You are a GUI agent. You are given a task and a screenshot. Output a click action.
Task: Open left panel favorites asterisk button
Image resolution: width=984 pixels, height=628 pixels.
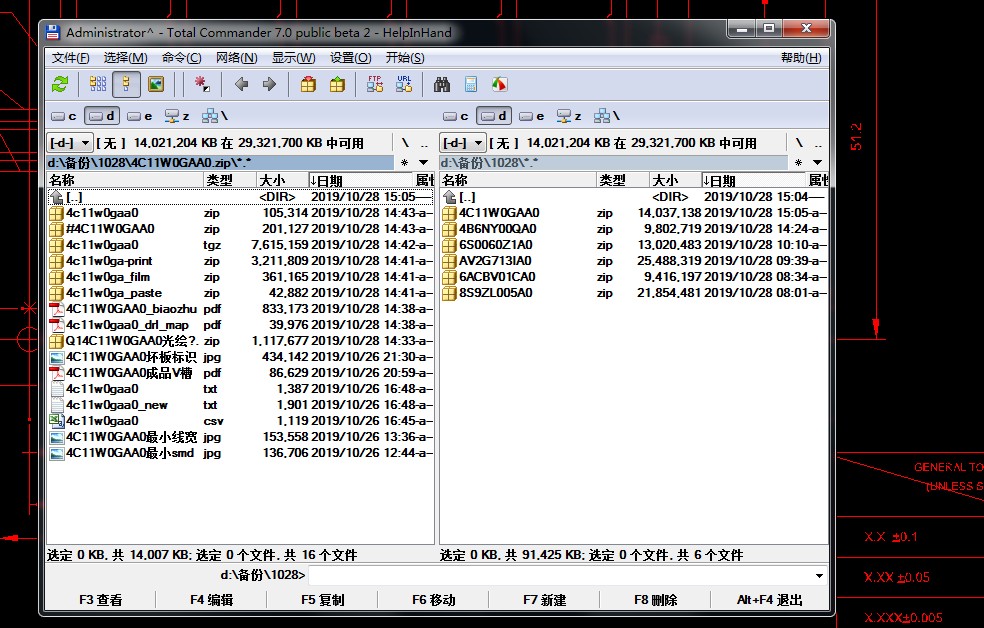point(405,163)
